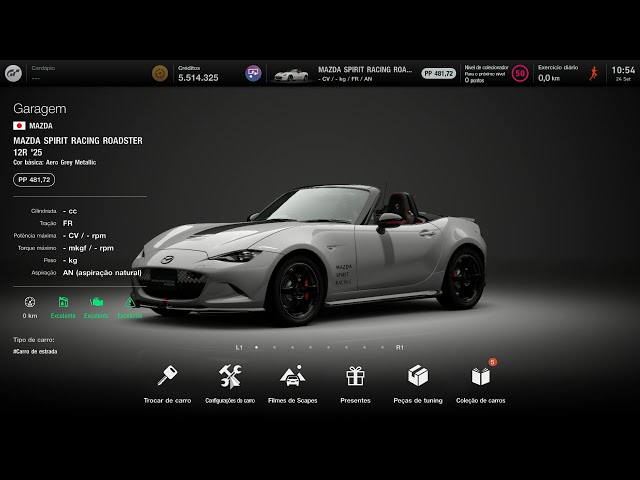The height and width of the screenshot is (480, 640).
Task: Click the Nível de colecionador label
Action: coord(487,67)
